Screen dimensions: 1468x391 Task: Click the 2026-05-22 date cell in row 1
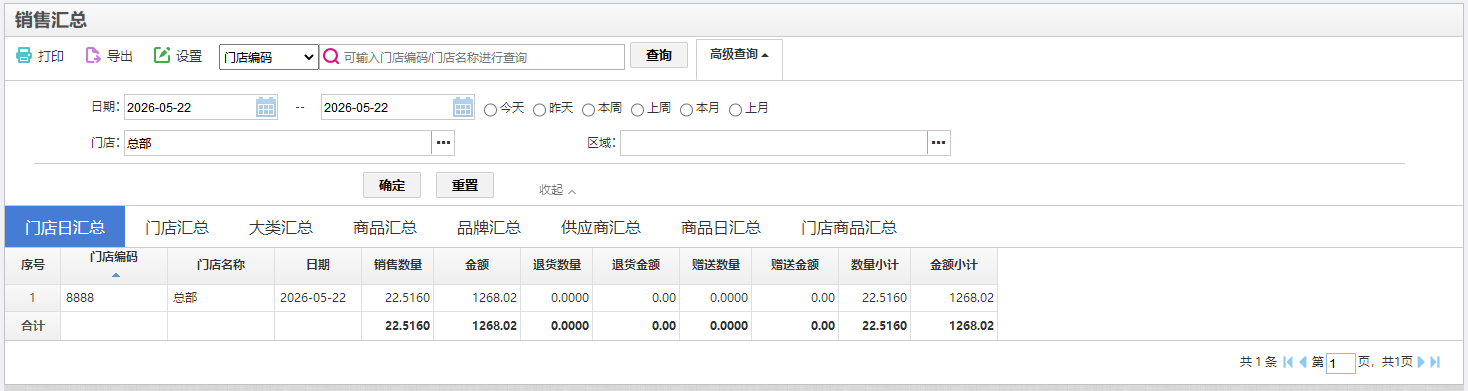pyautogui.click(x=318, y=298)
